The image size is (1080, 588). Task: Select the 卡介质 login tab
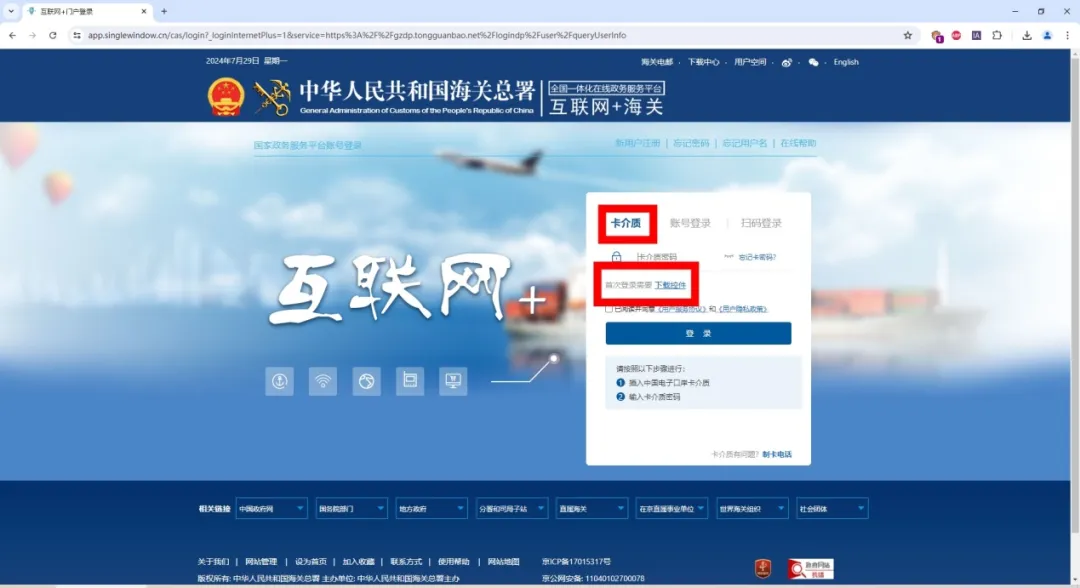(x=626, y=223)
